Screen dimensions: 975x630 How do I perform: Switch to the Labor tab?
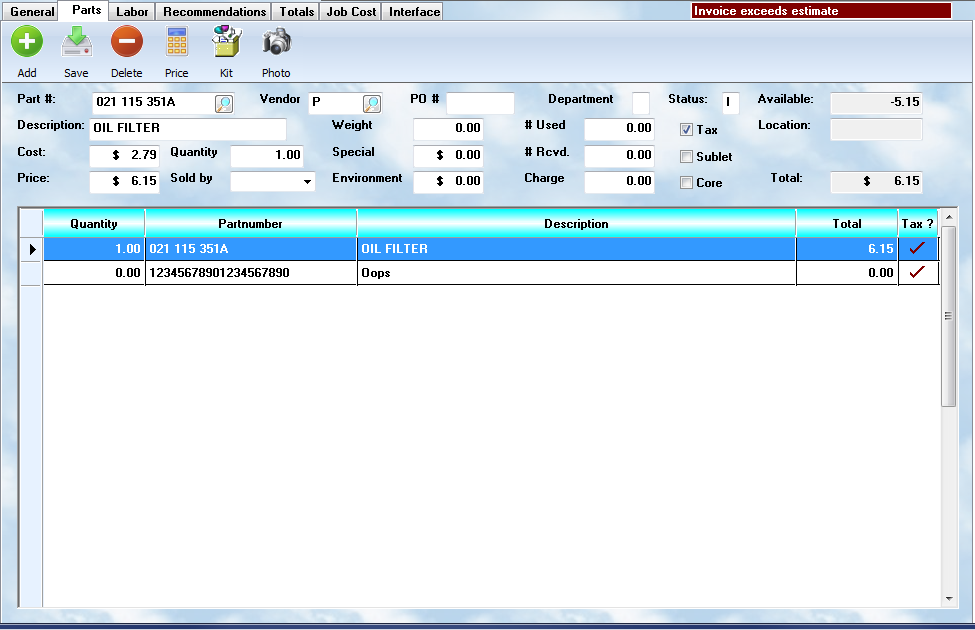point(132,12)
